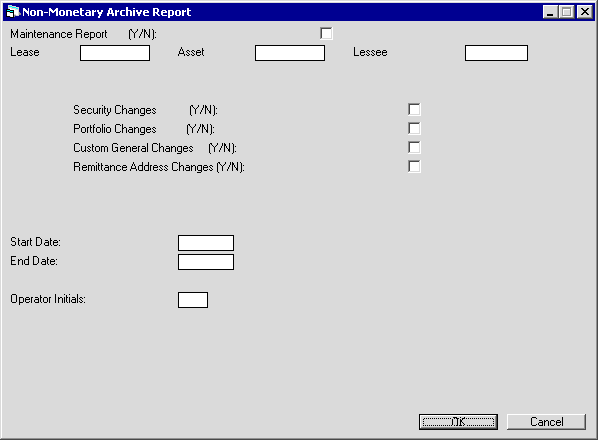
Task: Click the Start Date label text
Action: 35,242
